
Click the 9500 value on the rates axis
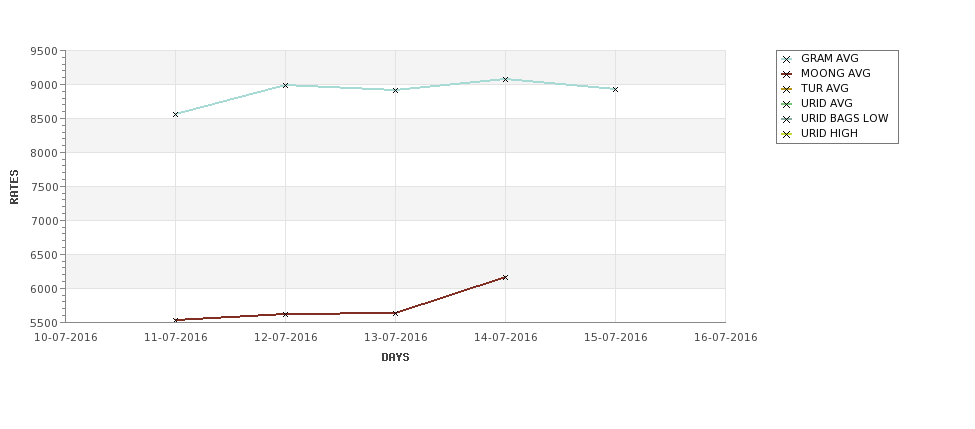tap(44, 51)
